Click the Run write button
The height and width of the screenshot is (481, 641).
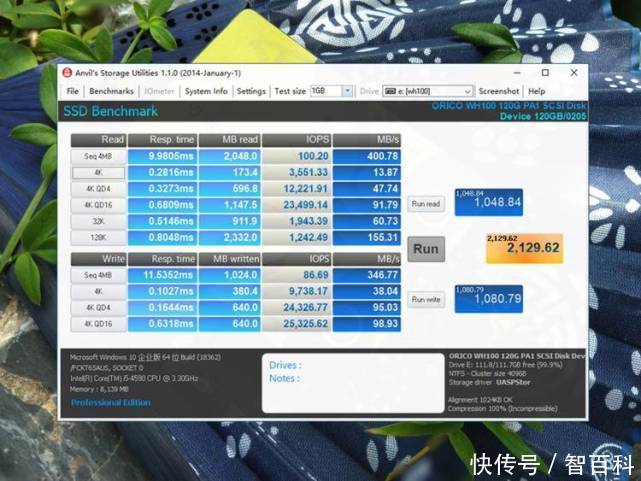tap(426, 300)
